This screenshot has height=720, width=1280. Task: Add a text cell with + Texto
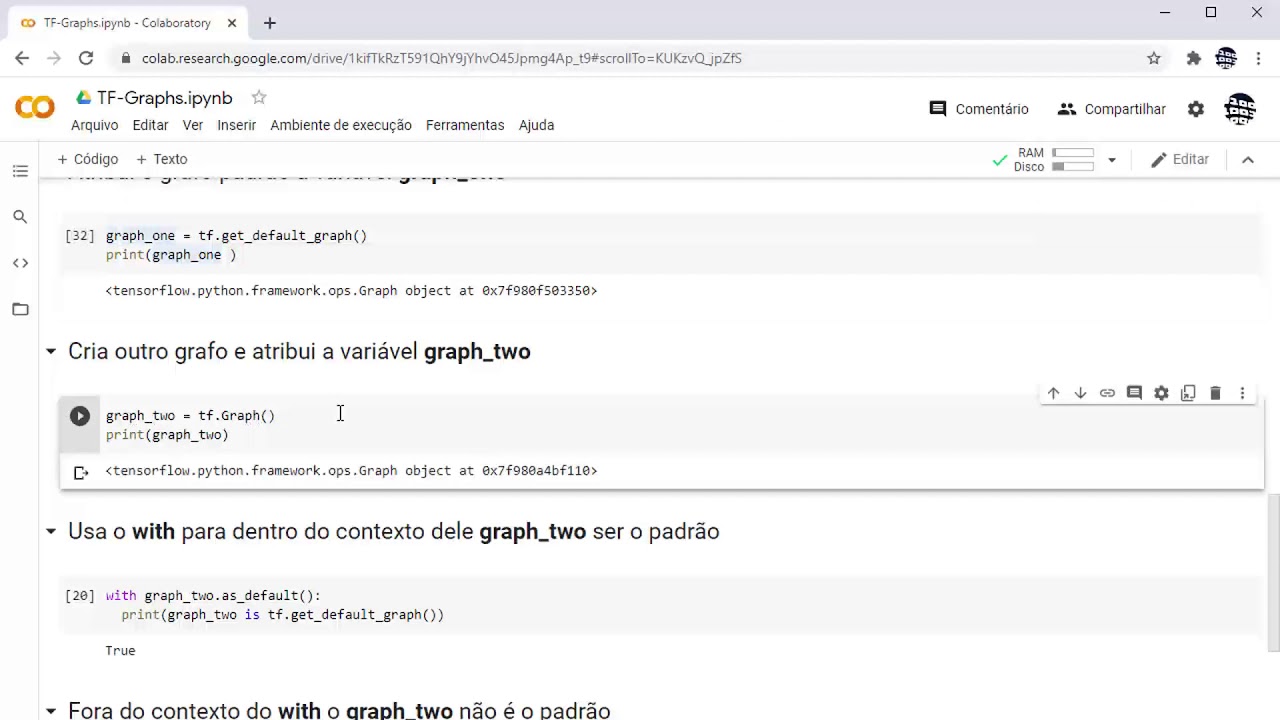pyautogui.click(x=162, y=159)
